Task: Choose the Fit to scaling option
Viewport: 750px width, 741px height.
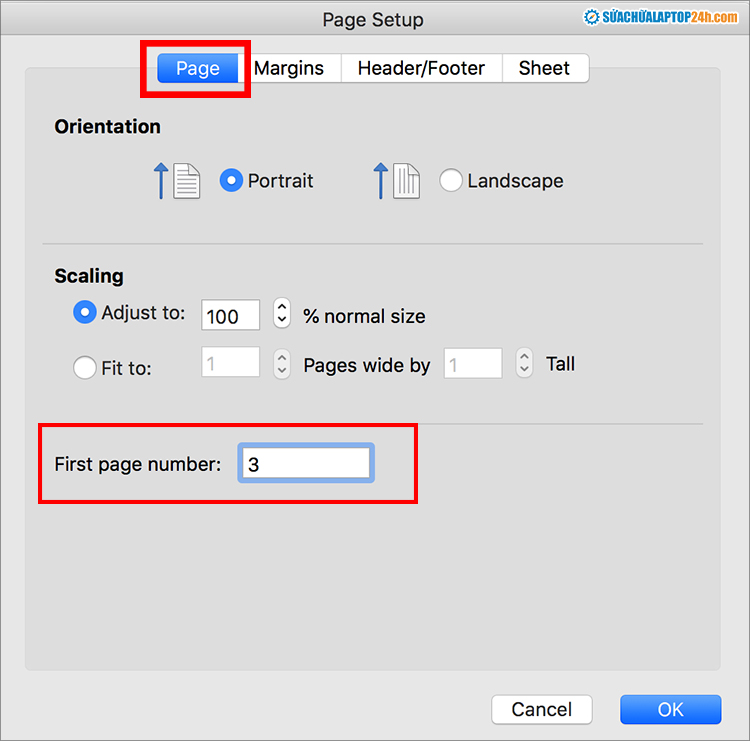Action: coord(85,367)
